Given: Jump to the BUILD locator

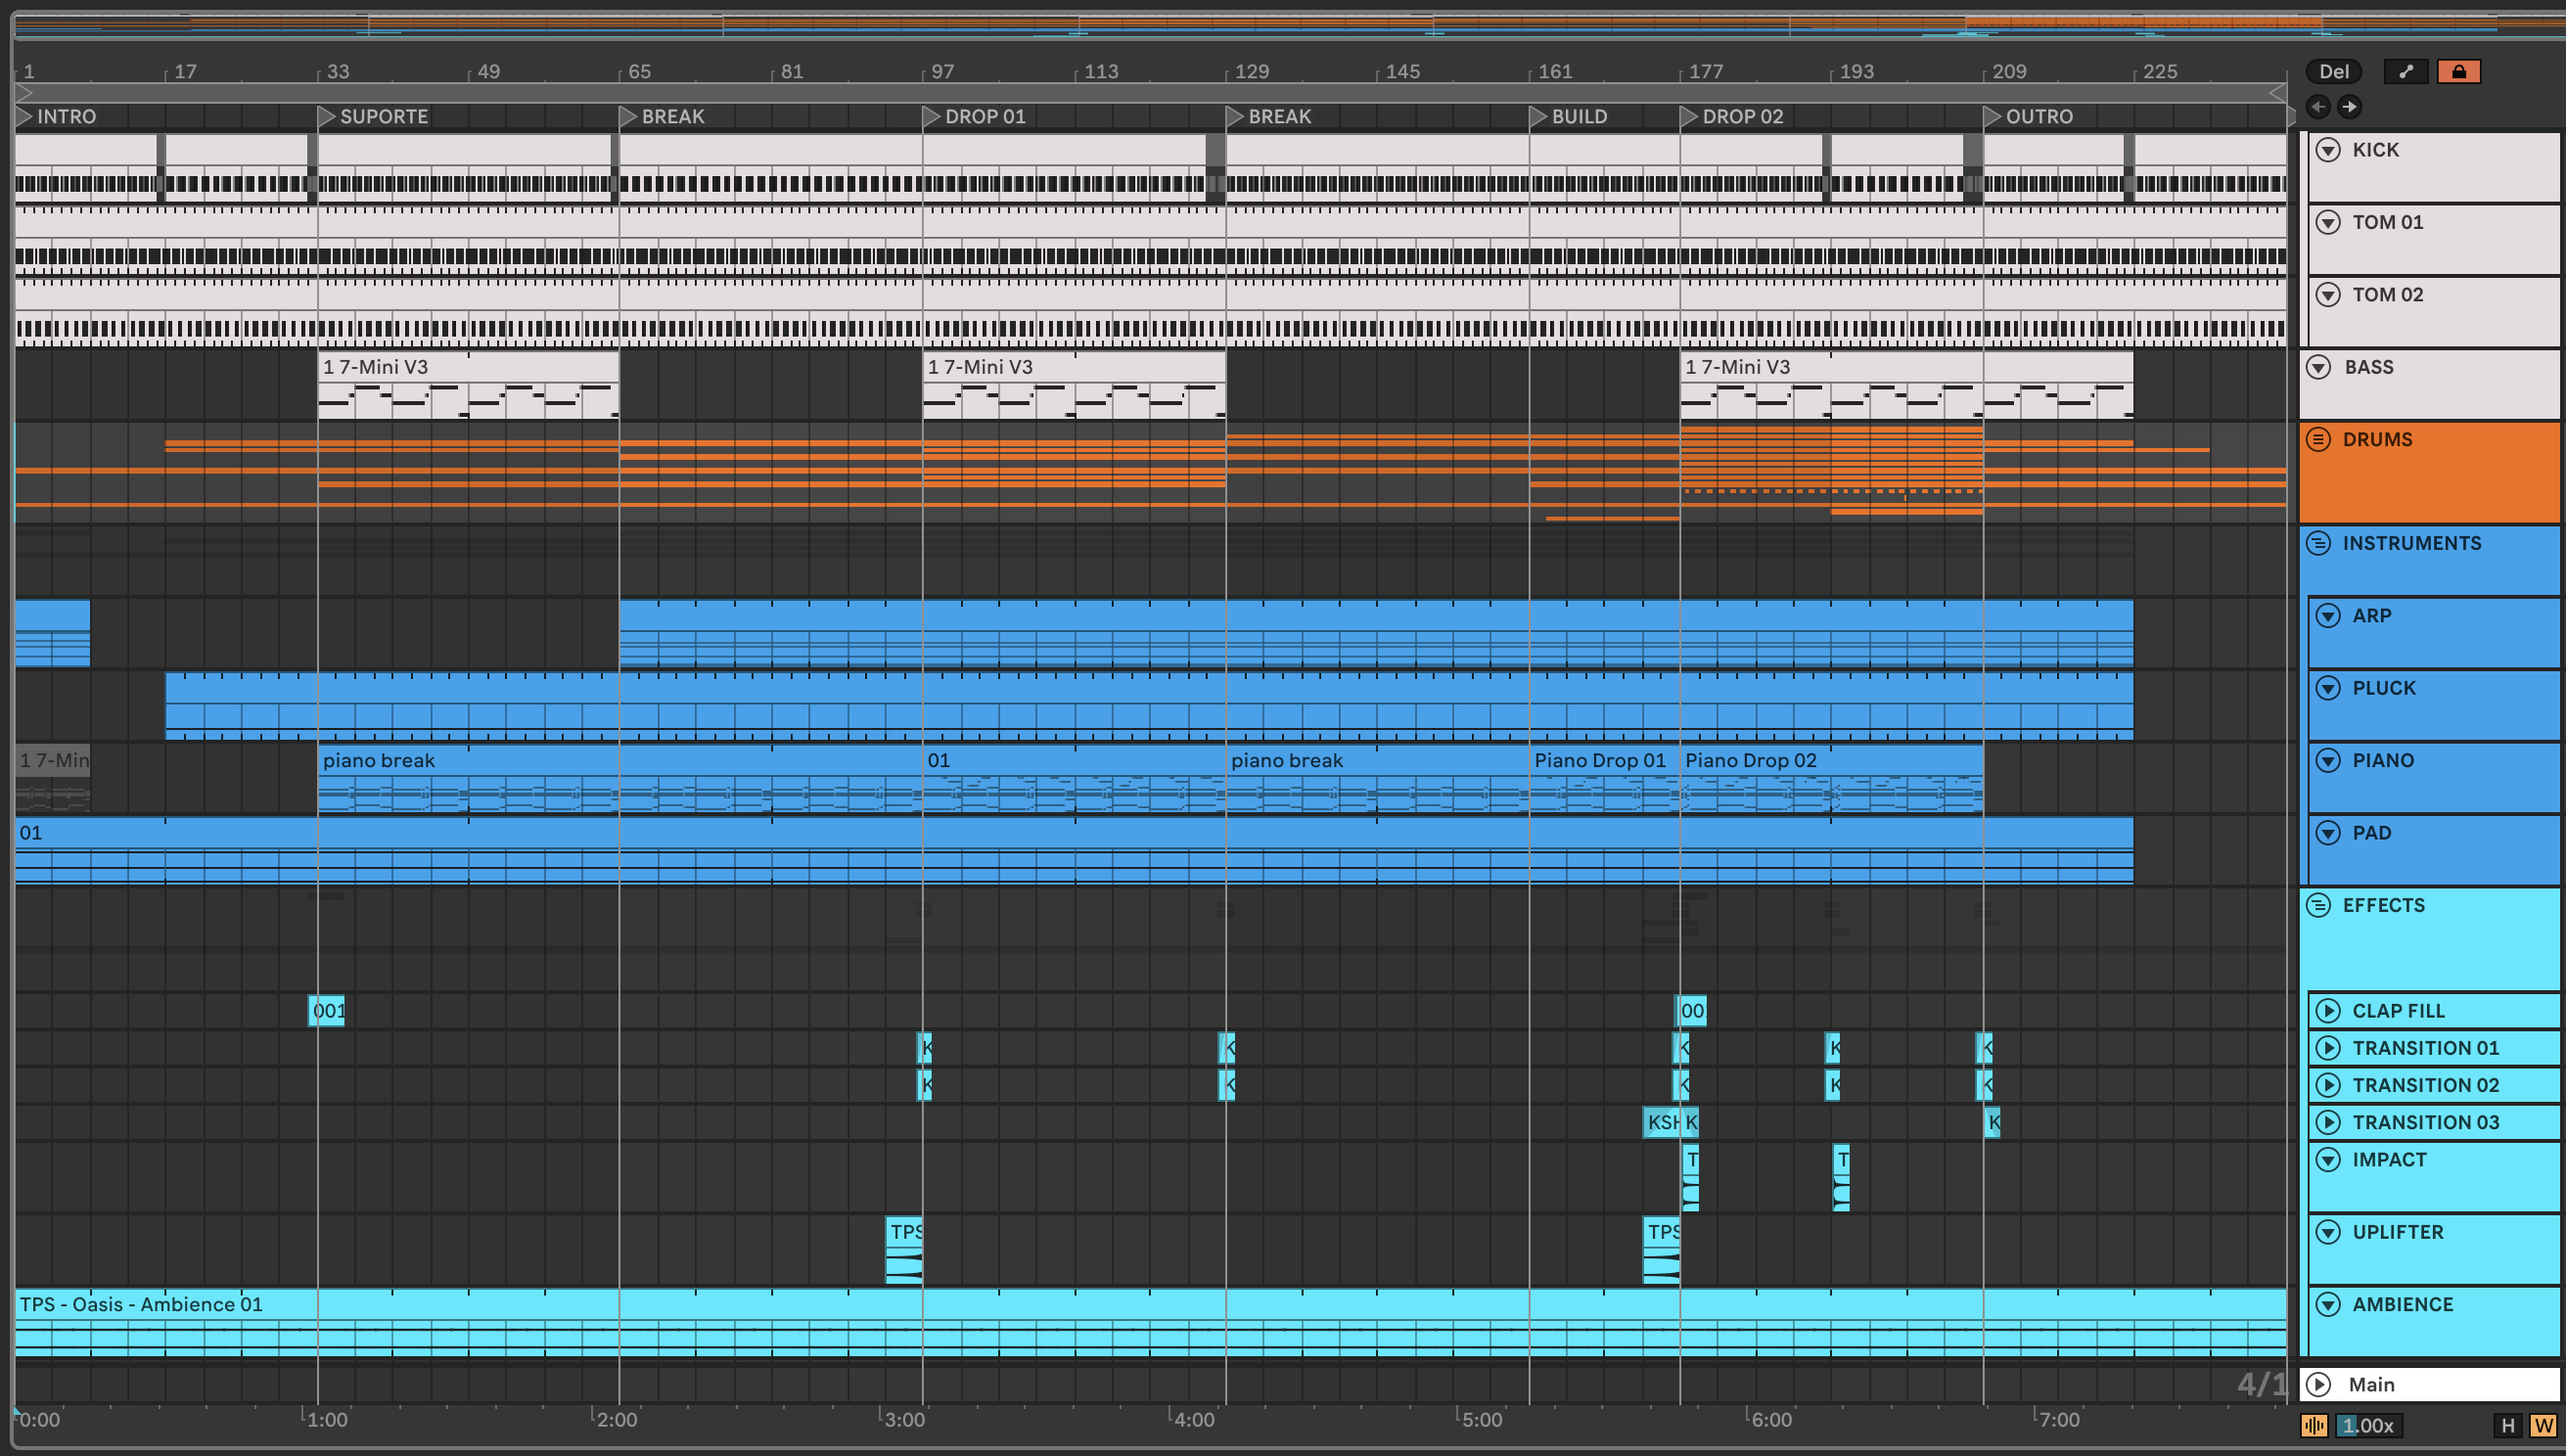Looking at the screenshot, I should (x=1569, y=116).
